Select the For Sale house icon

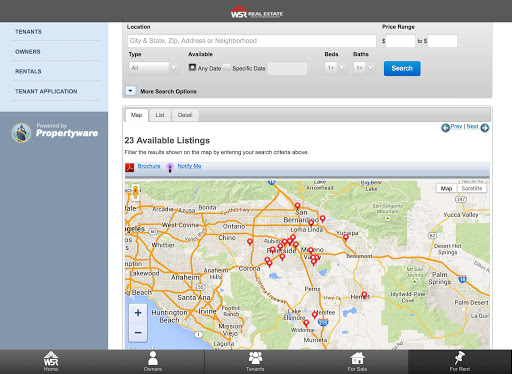click(x=357, y=359)
